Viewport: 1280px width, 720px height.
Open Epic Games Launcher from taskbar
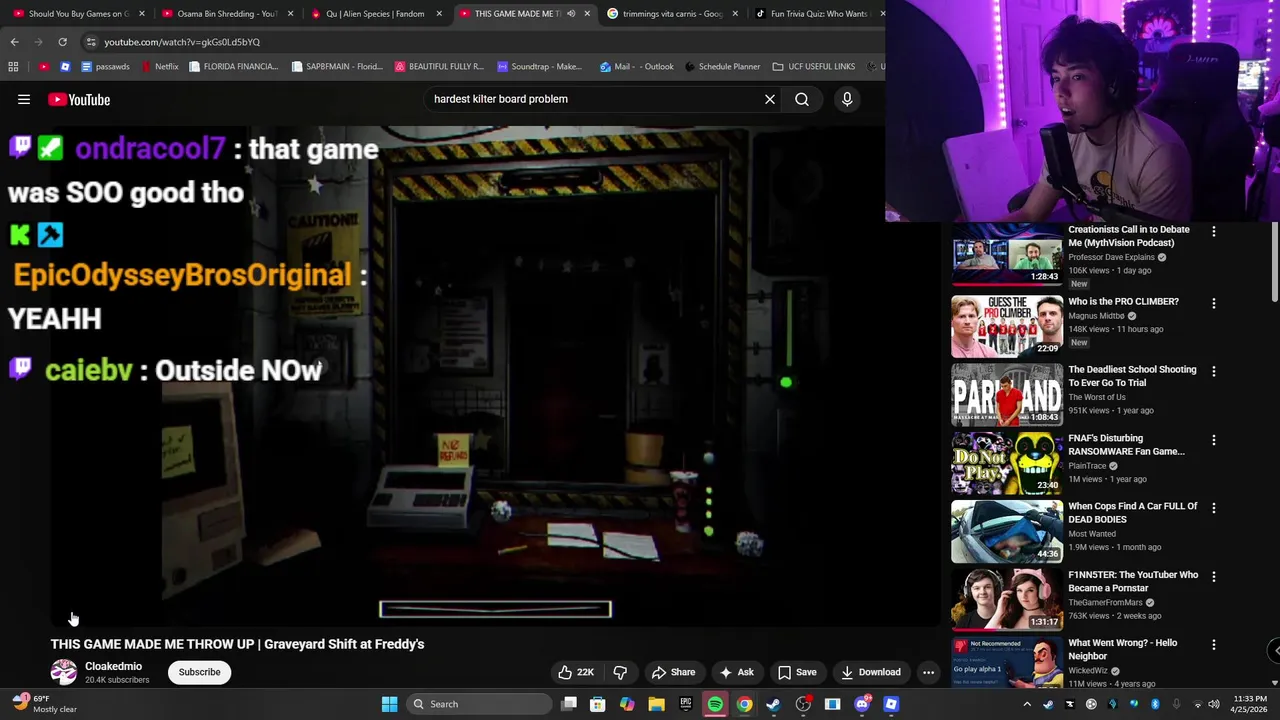tap(685, 704)
